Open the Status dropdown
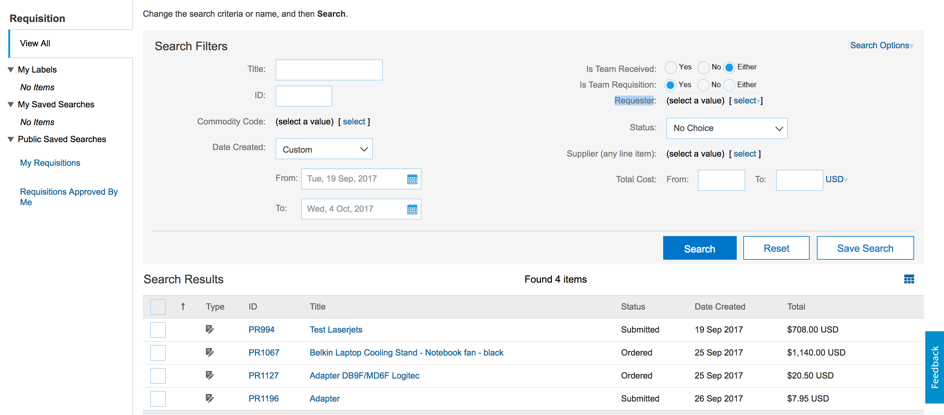This screenshot has width=944, height=415. [x=727, y=128]
